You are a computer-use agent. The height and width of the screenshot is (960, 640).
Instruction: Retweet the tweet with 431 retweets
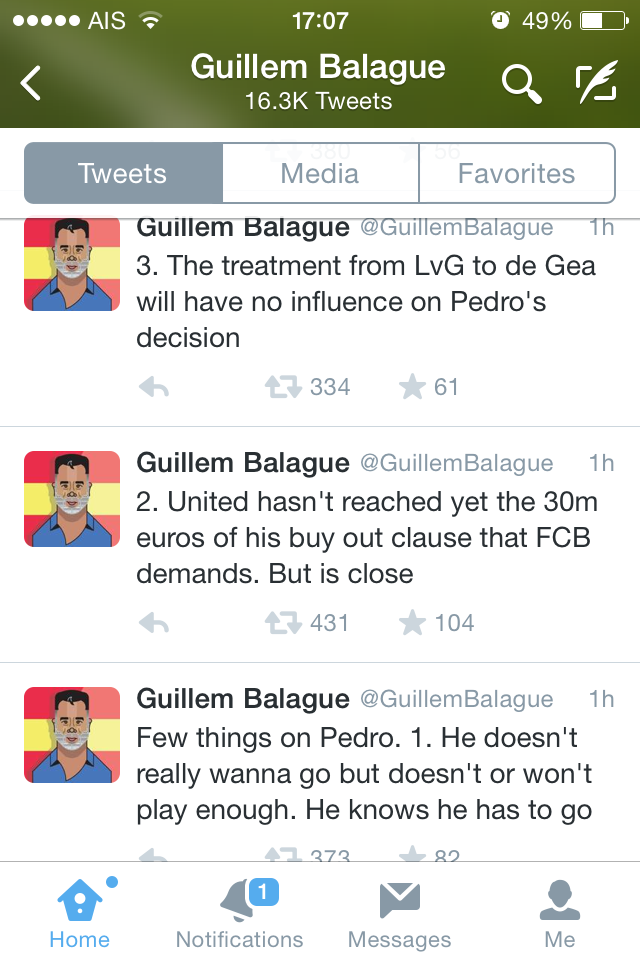281,623
